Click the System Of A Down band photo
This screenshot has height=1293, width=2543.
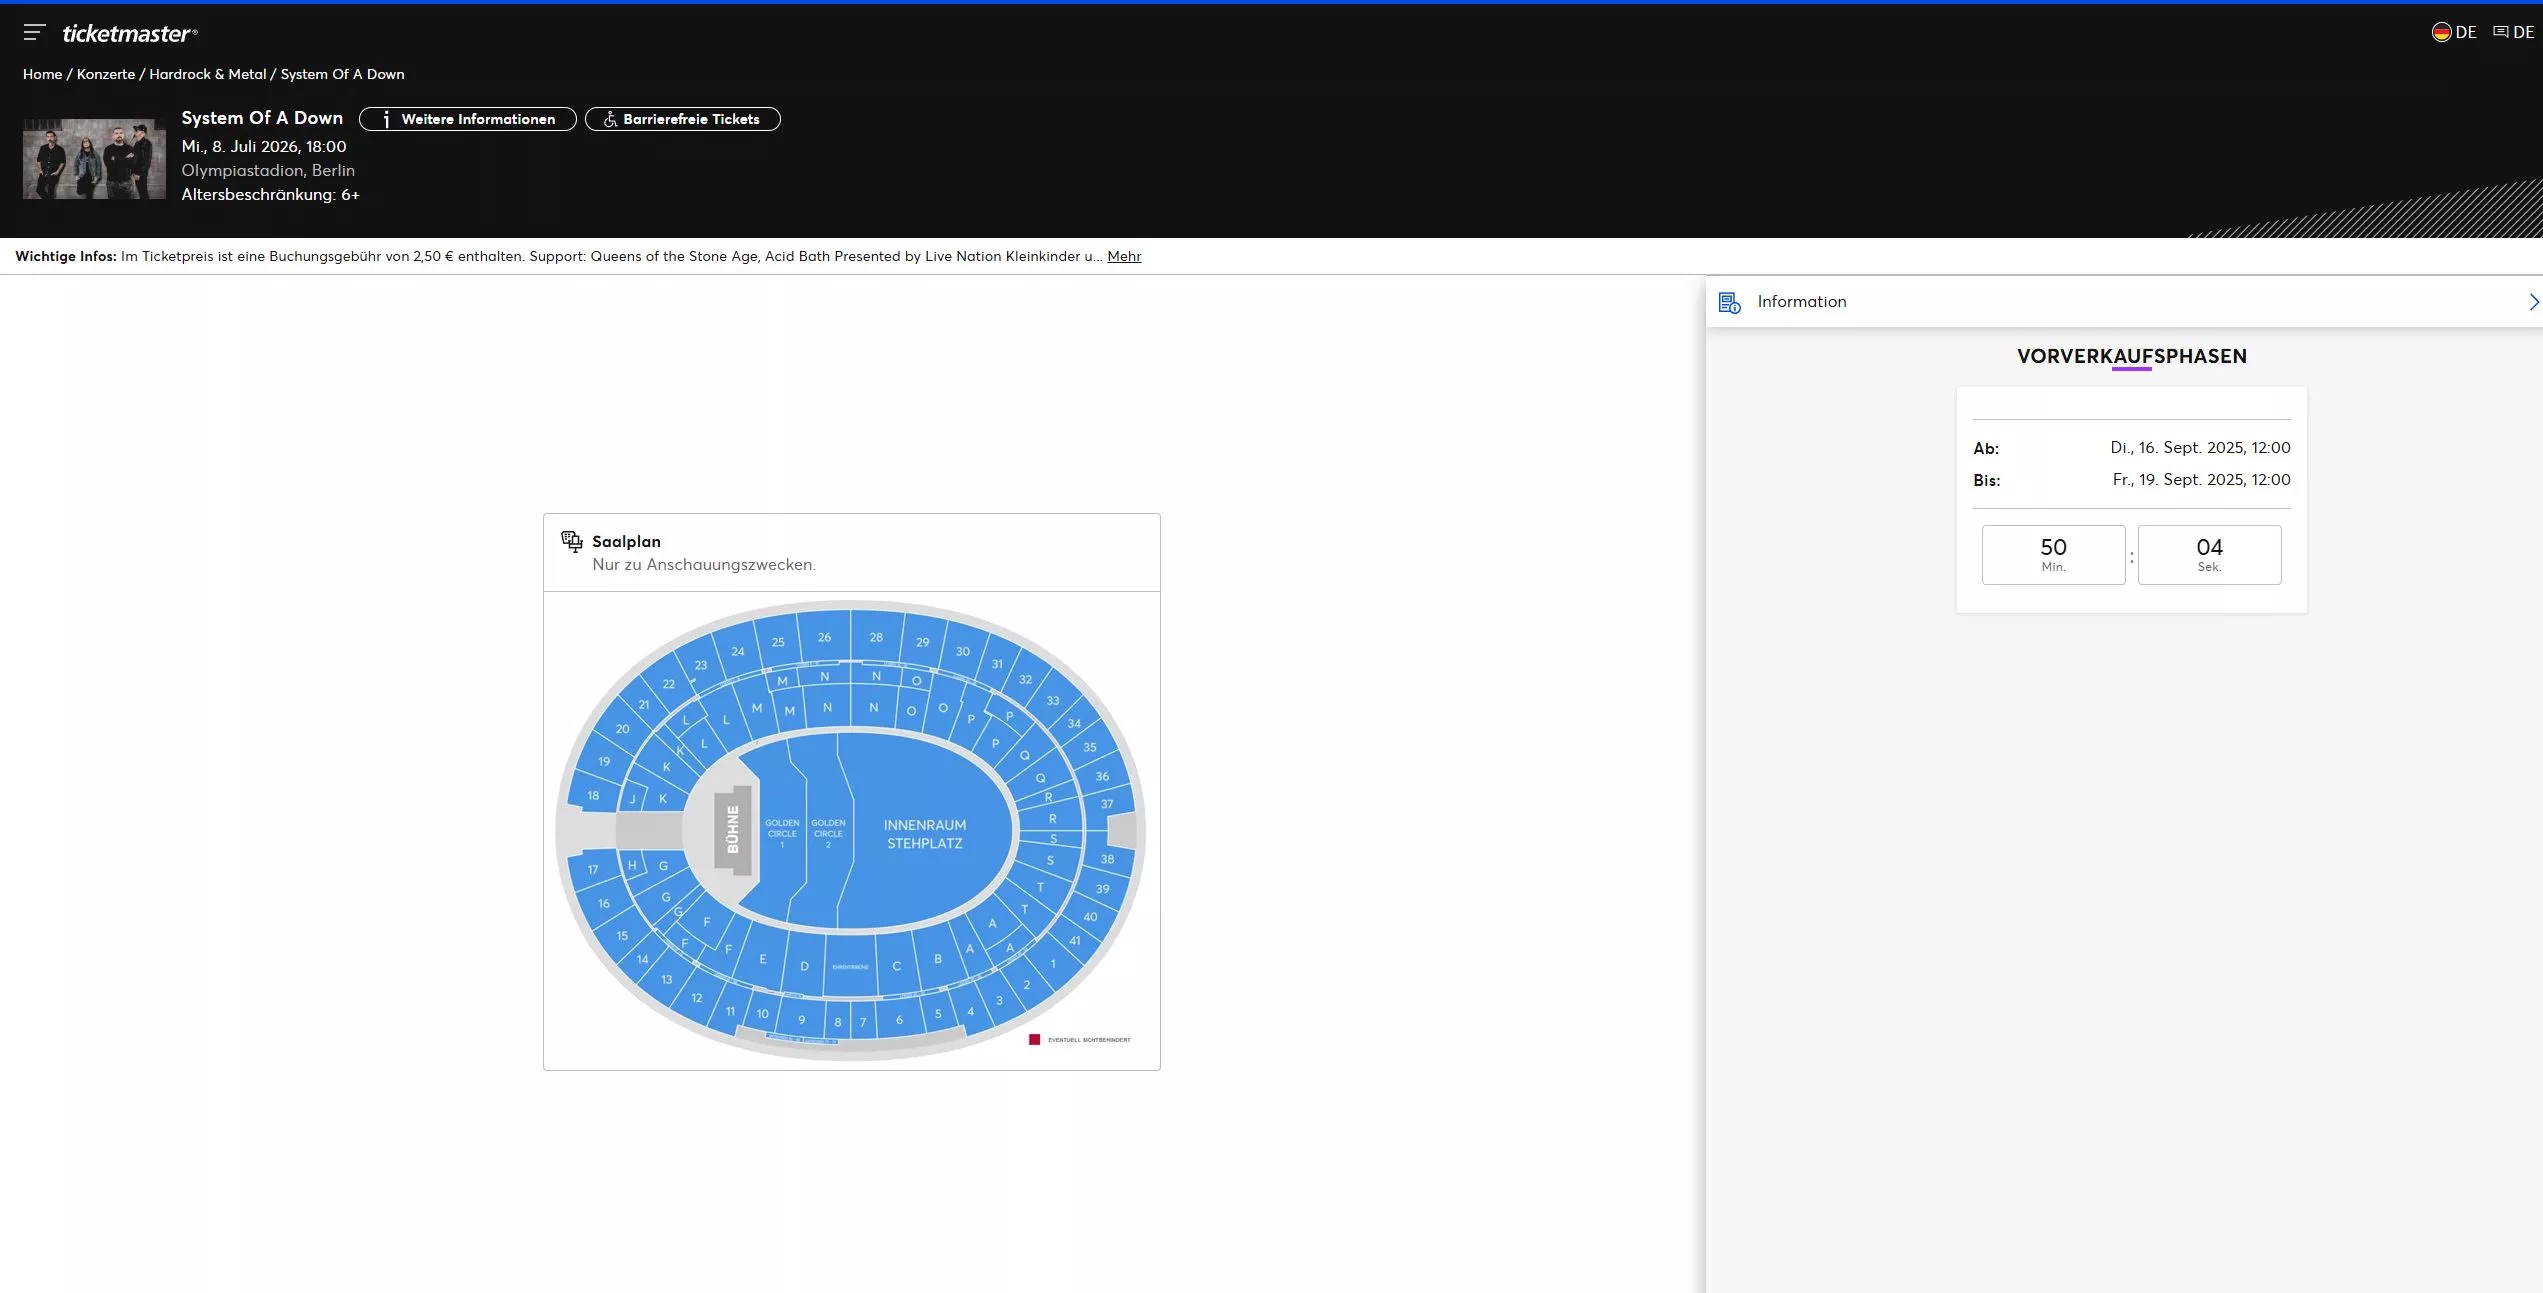point(94,159)
